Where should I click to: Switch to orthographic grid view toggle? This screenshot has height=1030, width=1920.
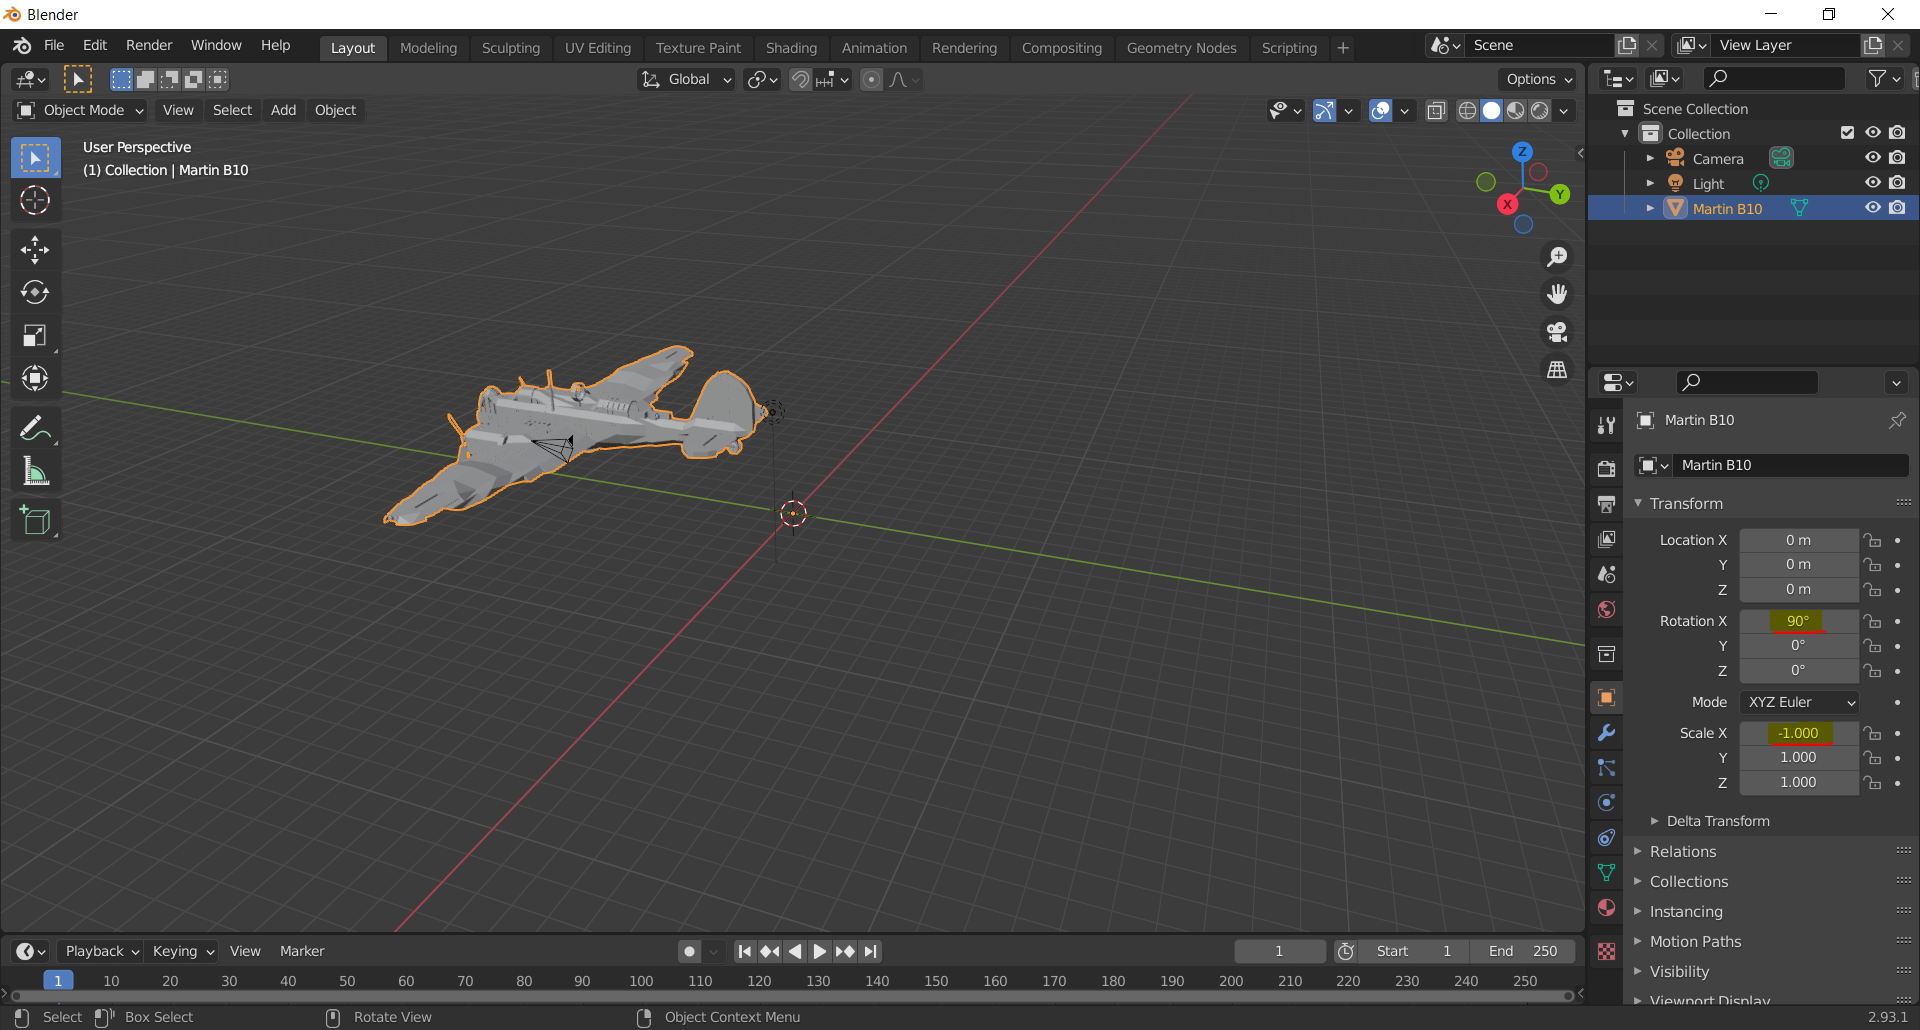(x=1557, y=370)
